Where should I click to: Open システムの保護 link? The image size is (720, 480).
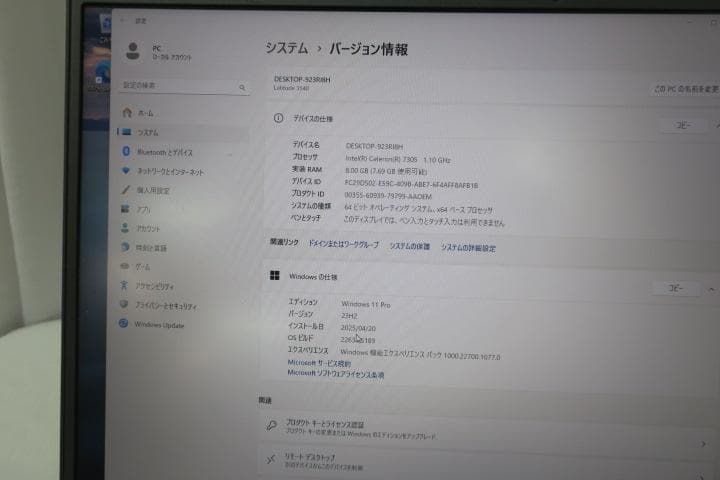click(x=410, y=246)
